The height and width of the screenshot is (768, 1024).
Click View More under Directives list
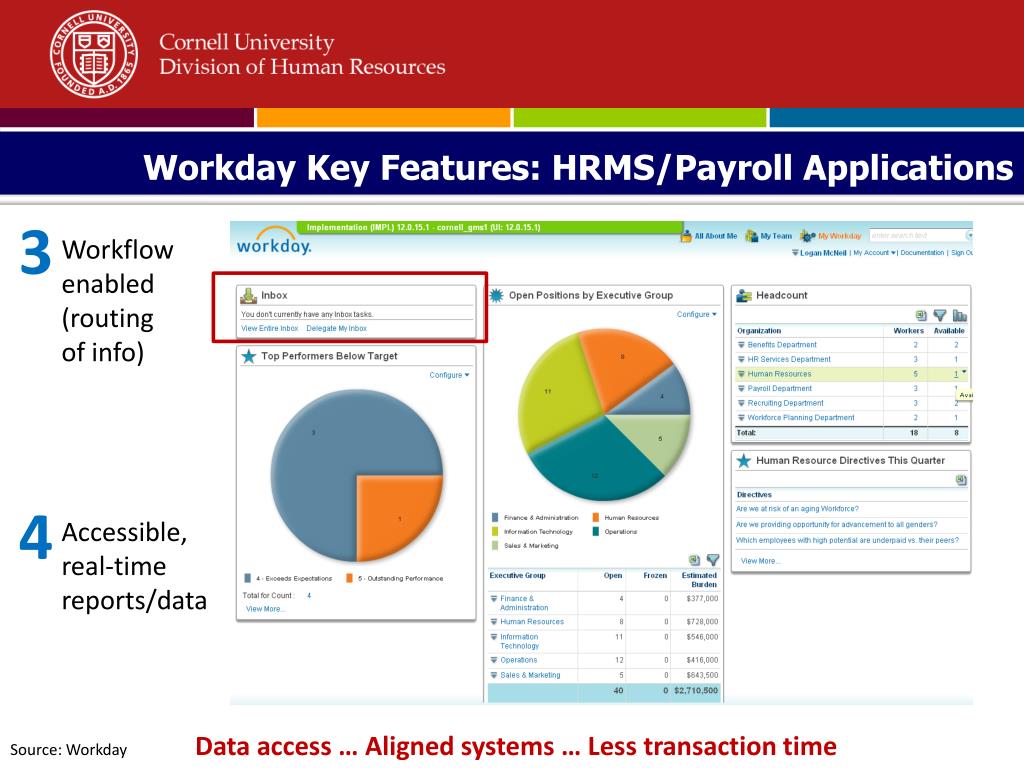(x=760, y=560)
